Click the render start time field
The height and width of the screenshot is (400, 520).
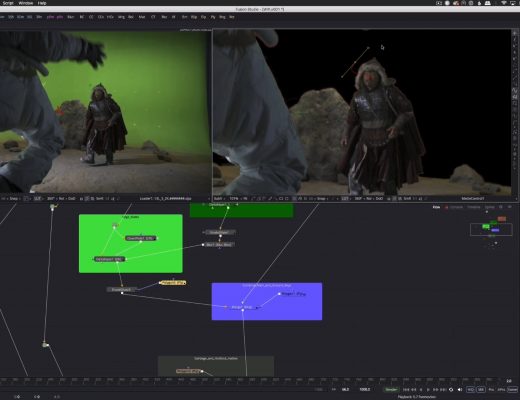coord(346,389)
